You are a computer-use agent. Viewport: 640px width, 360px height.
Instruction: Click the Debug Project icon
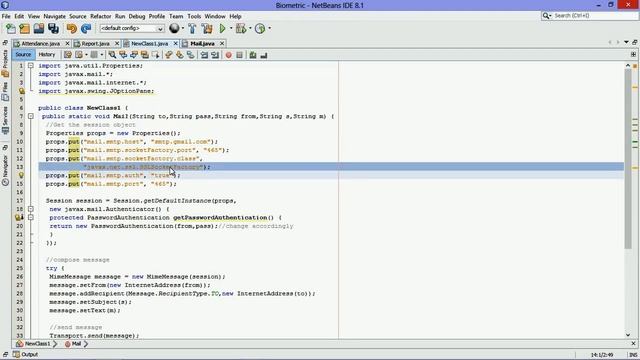[x=241, y=29]
